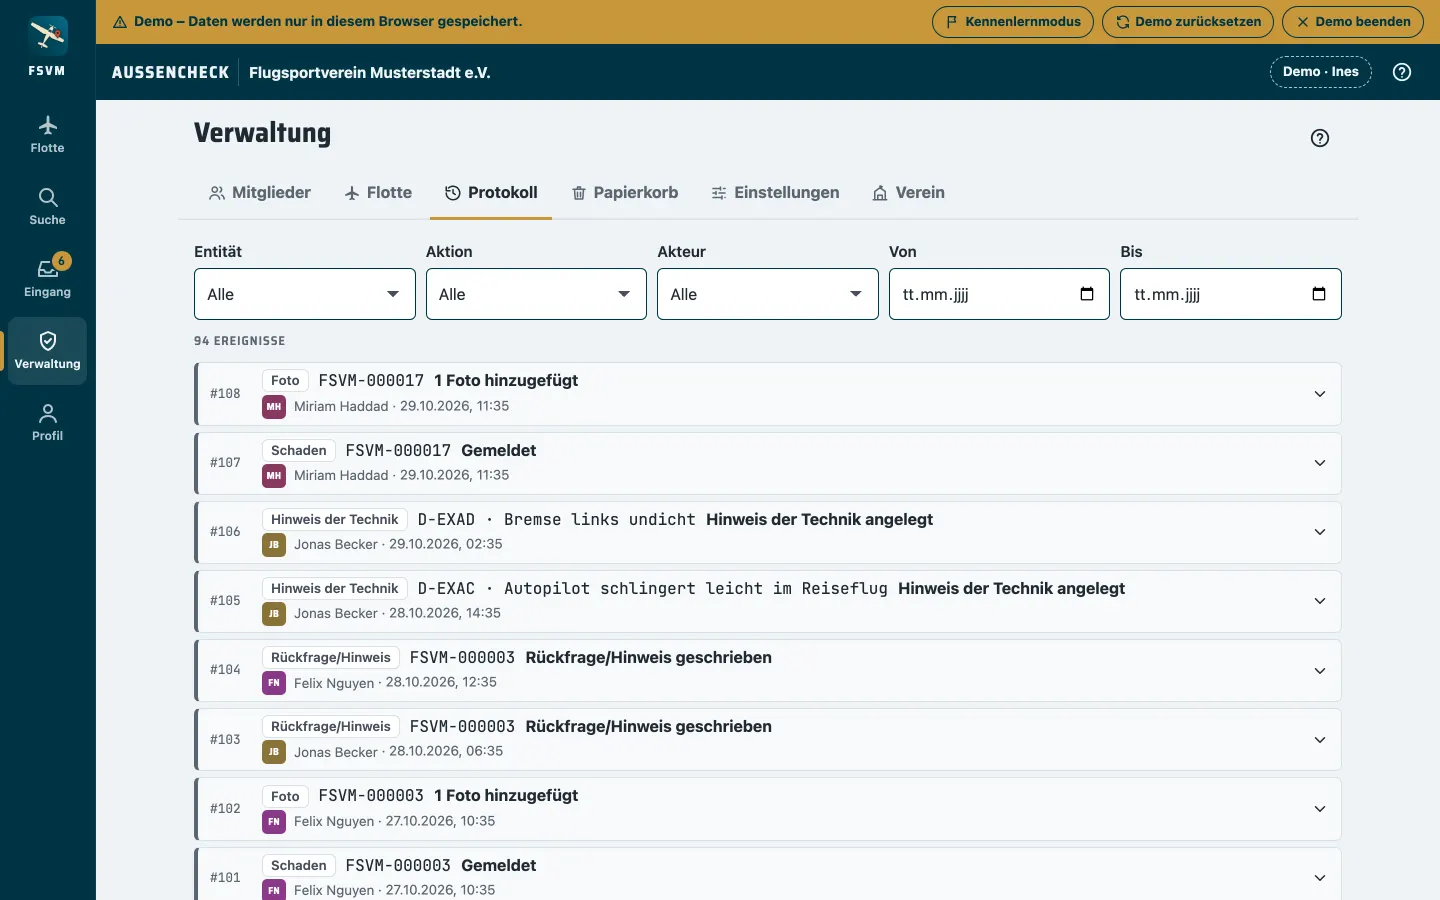Click the Bis date input field

[x=1231, y=294]
